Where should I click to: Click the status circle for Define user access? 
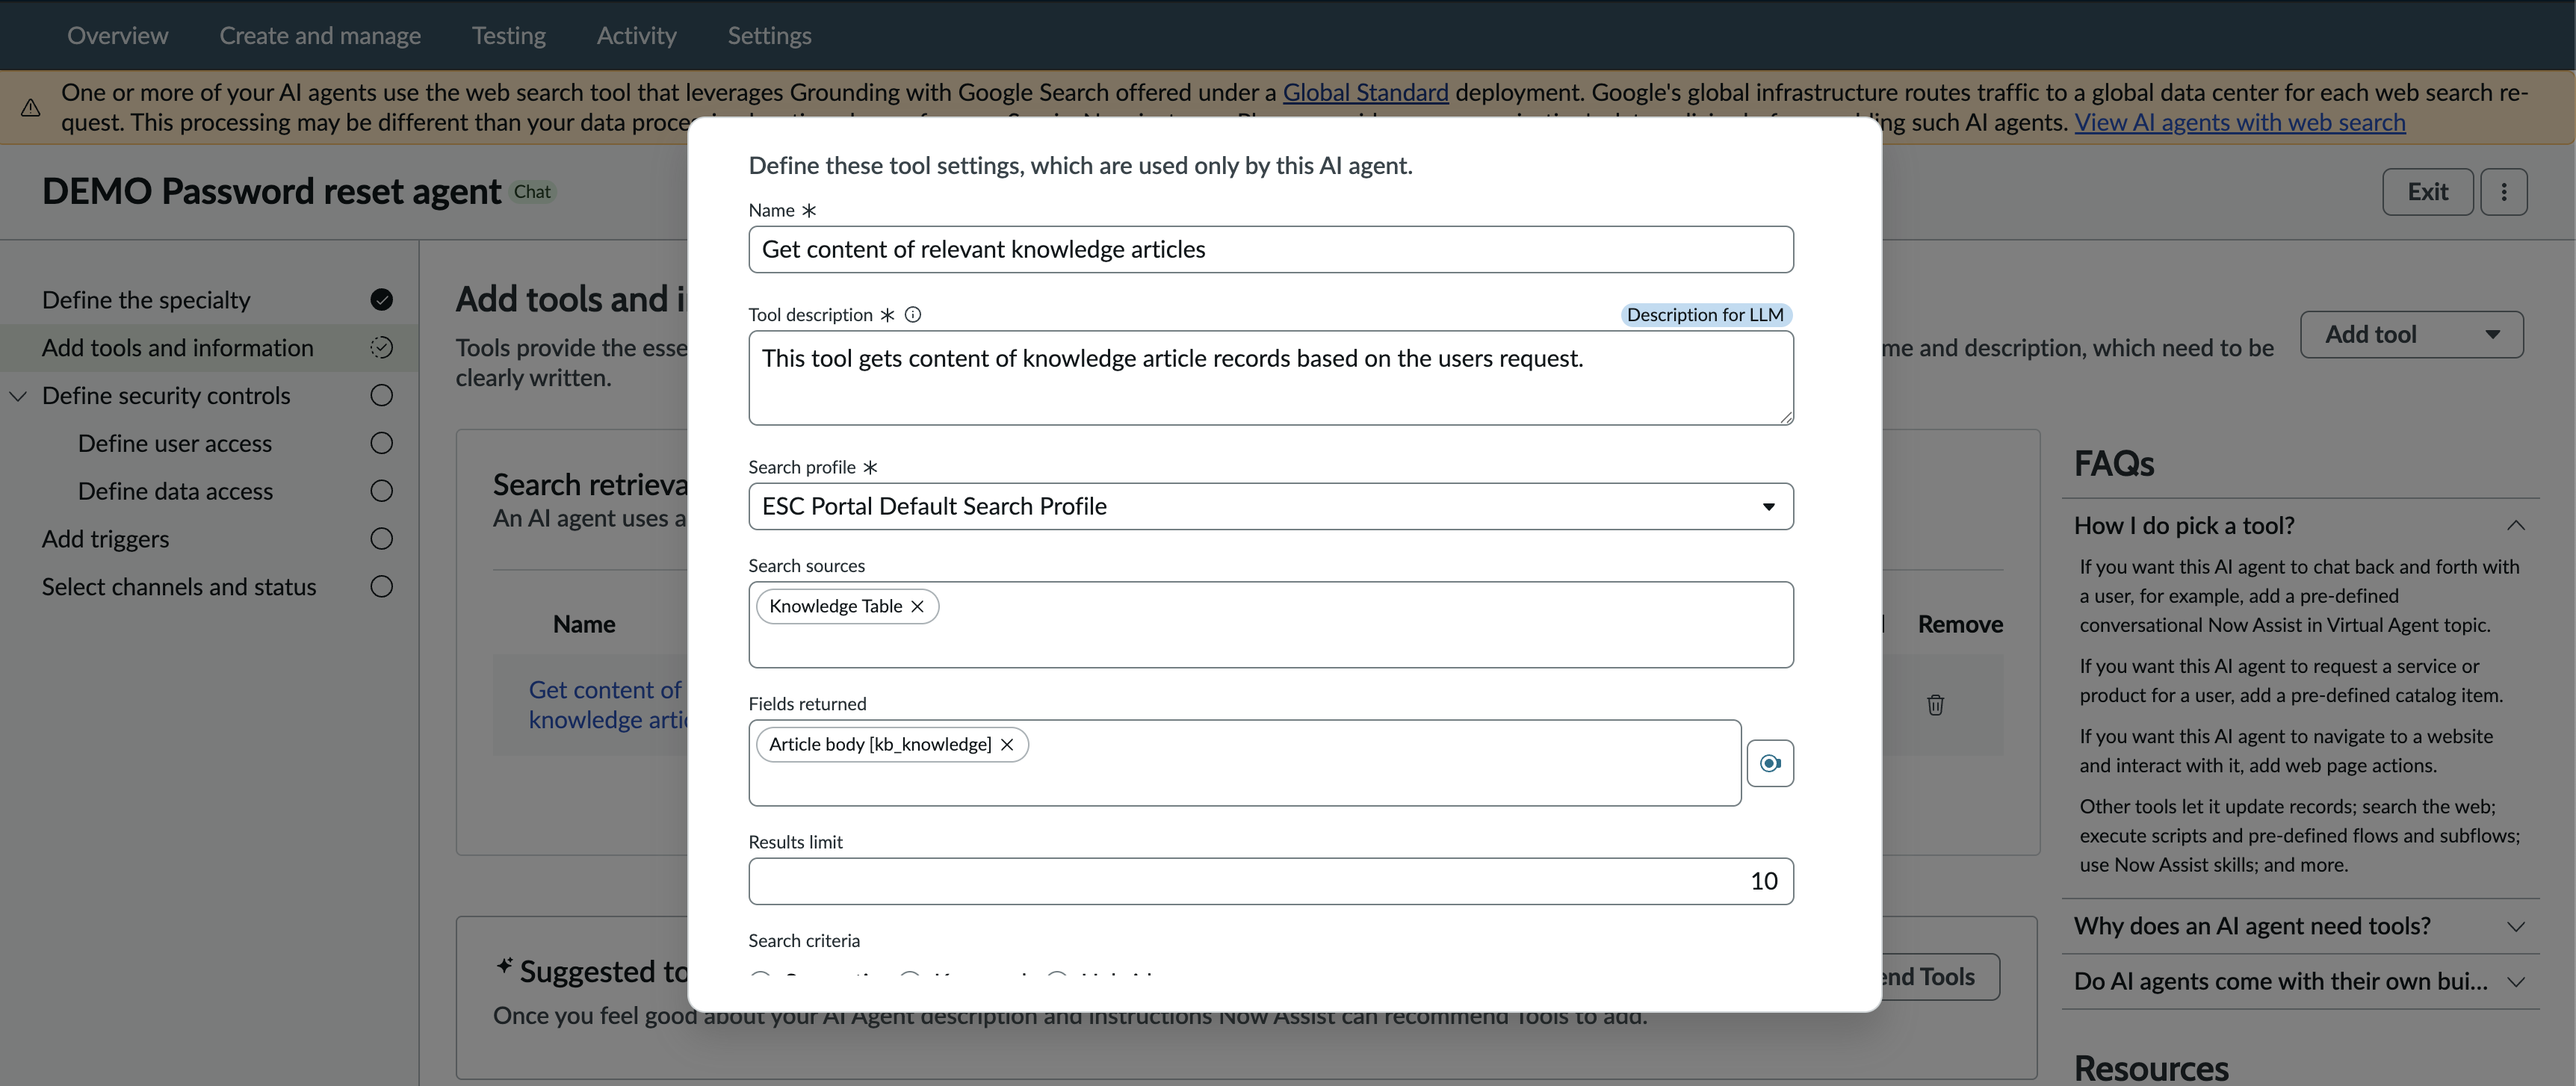(x=381, y=444)
